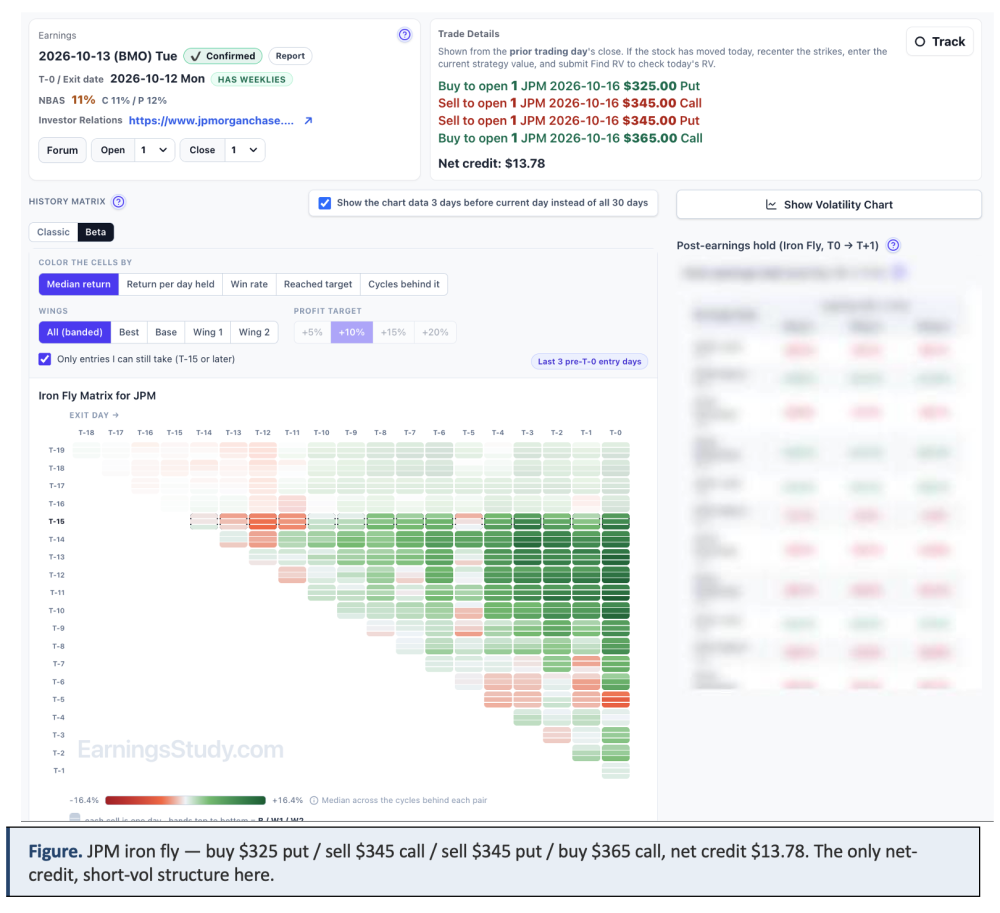This screenshot has height=913, width=1000.
Task: Click the Buy to open $325.00 Put line
Action: point(569,86)
